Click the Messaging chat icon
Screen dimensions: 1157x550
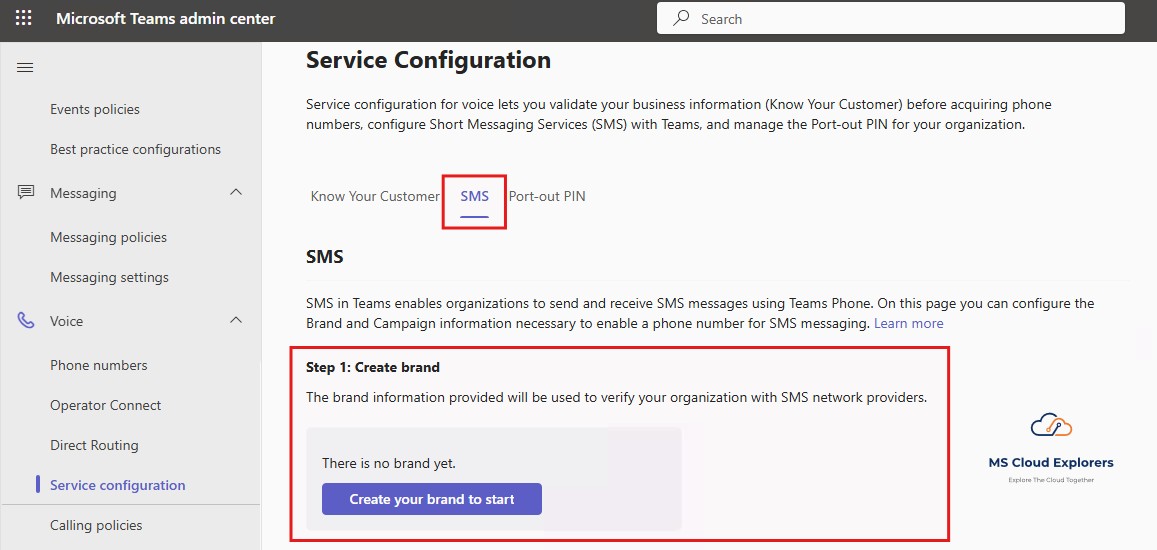pos(26,193)
